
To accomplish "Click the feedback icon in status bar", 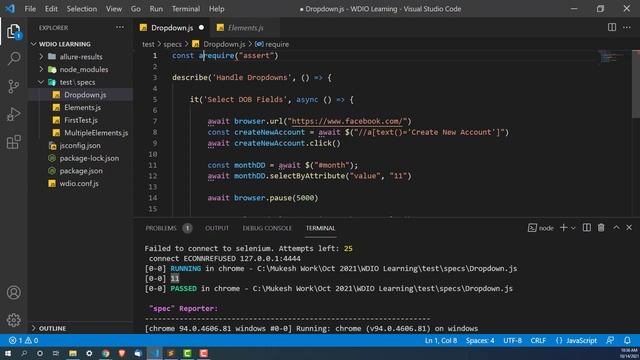I will pyautogui.click(x=610, y=340).
